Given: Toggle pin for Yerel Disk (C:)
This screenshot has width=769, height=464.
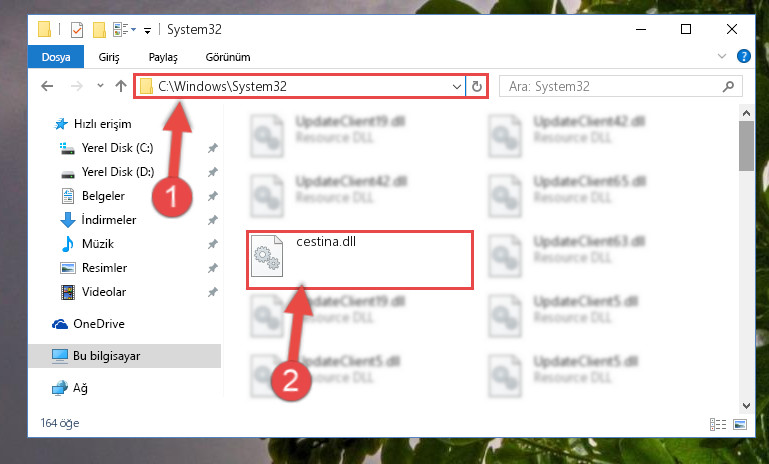Looking at the screenshot, I should [212, 148].
